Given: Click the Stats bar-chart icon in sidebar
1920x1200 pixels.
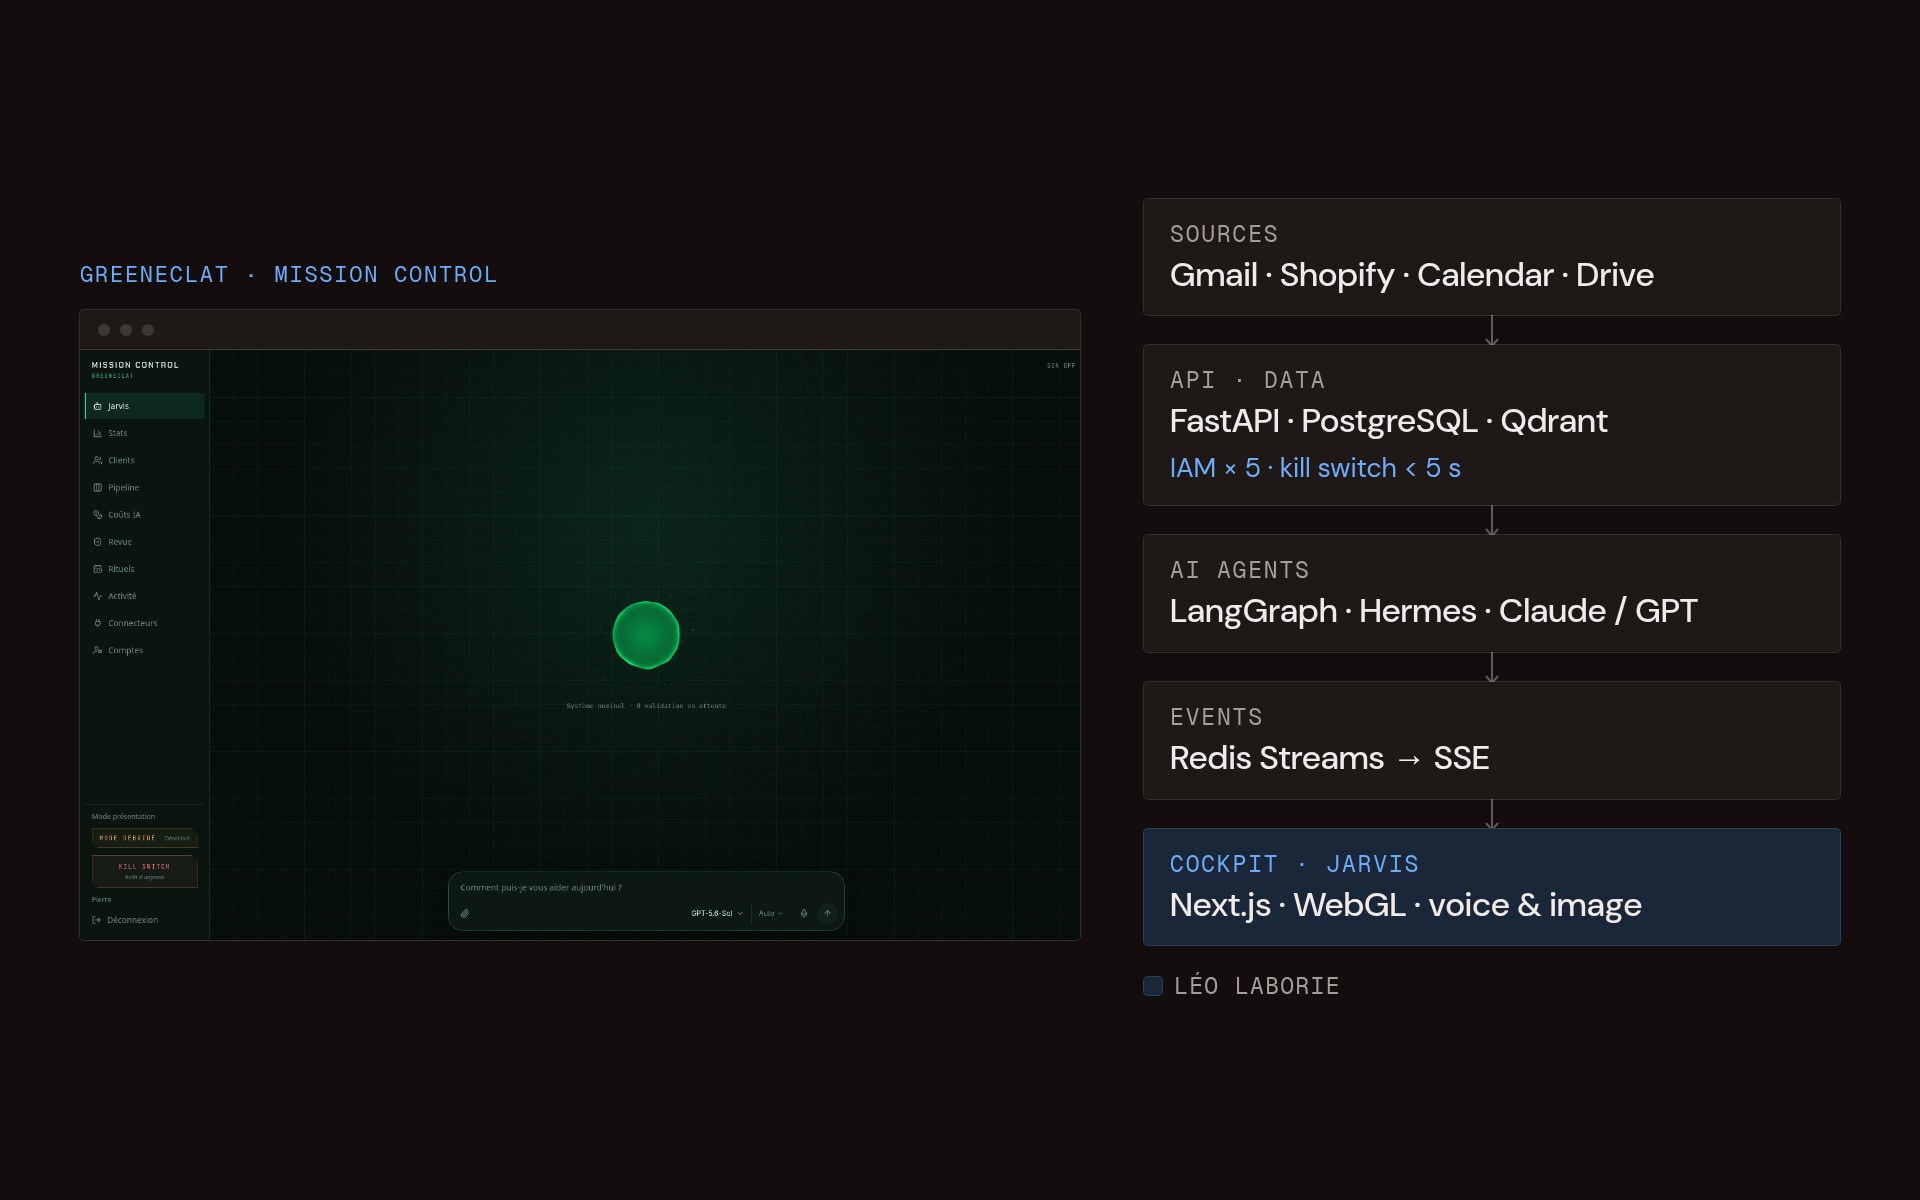Looking at the screenshot, I should 97,433.
